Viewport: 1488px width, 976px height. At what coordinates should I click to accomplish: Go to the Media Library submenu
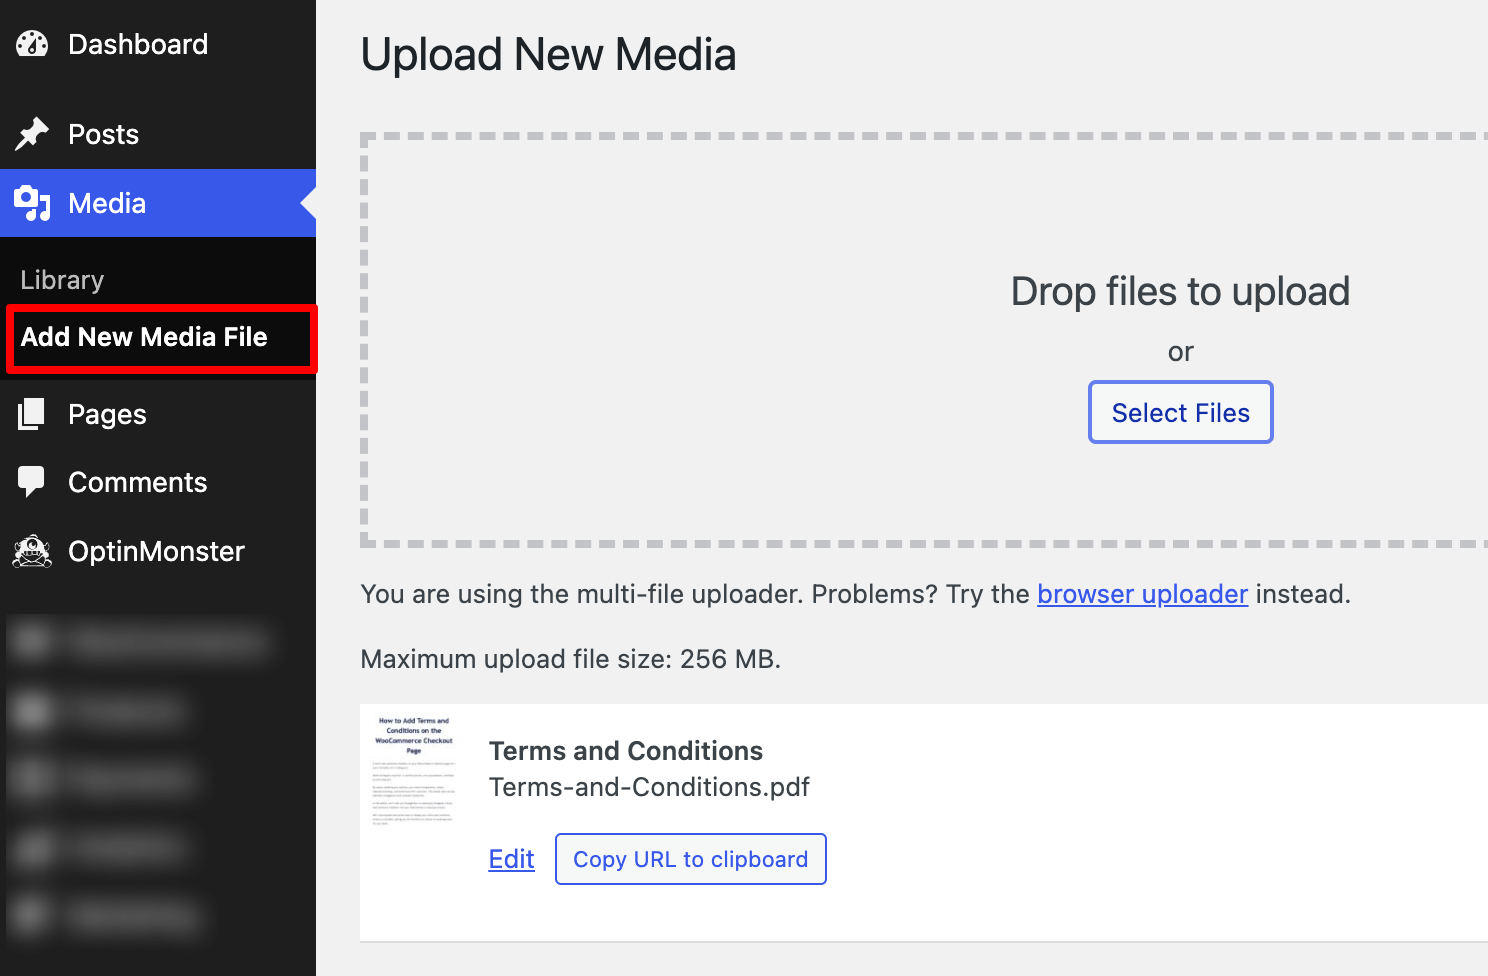[x=62, y=280]
